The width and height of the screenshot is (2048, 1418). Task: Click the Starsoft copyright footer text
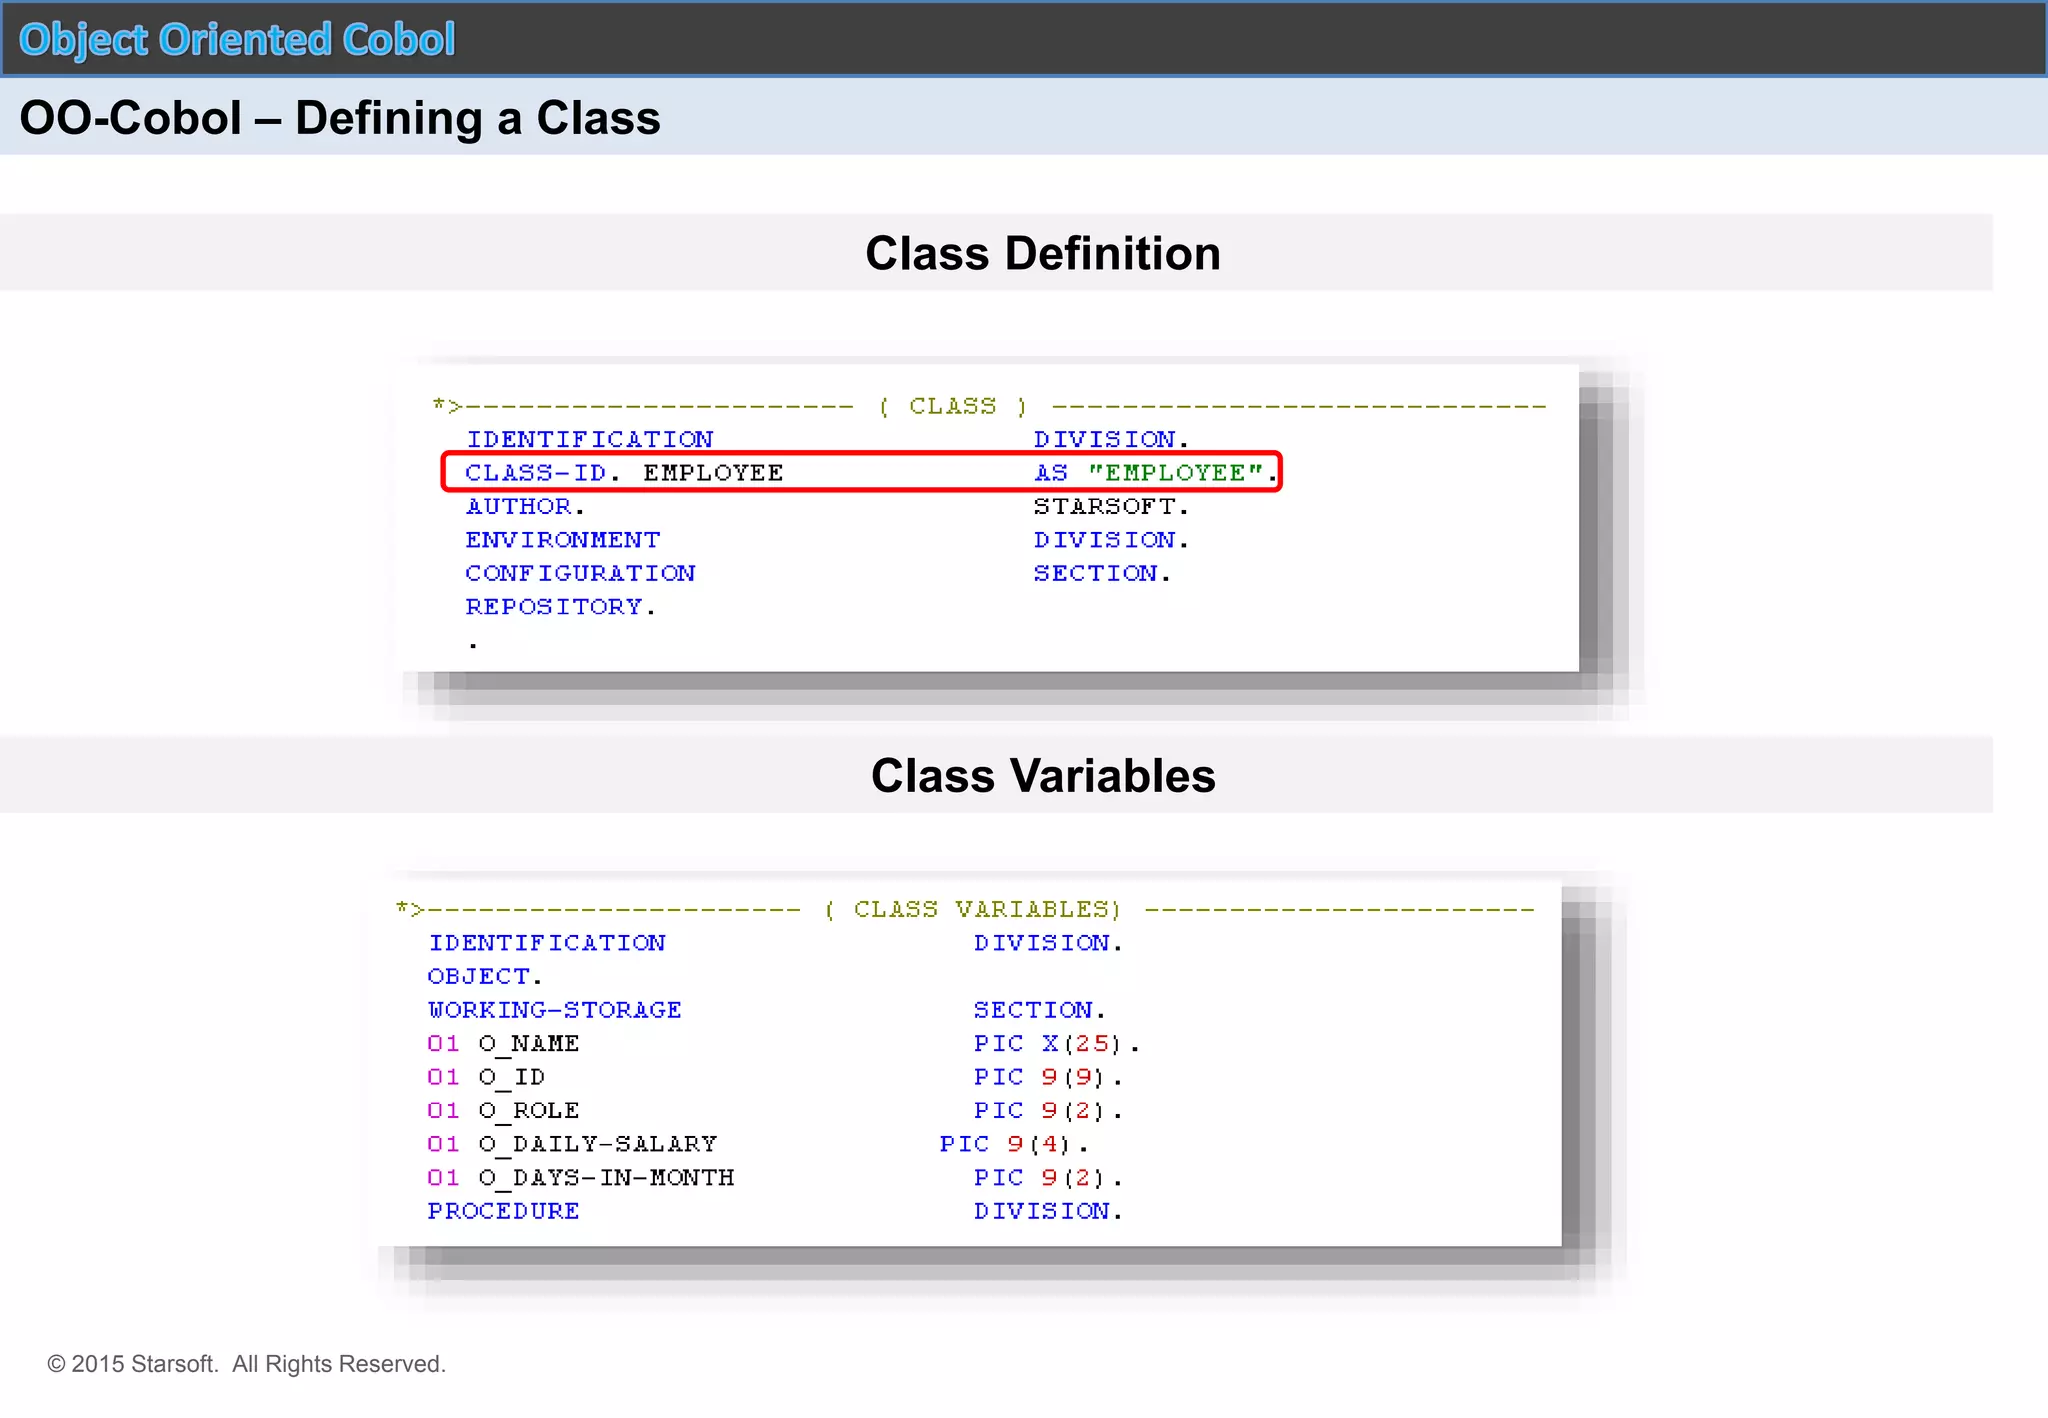[247, 1364]
